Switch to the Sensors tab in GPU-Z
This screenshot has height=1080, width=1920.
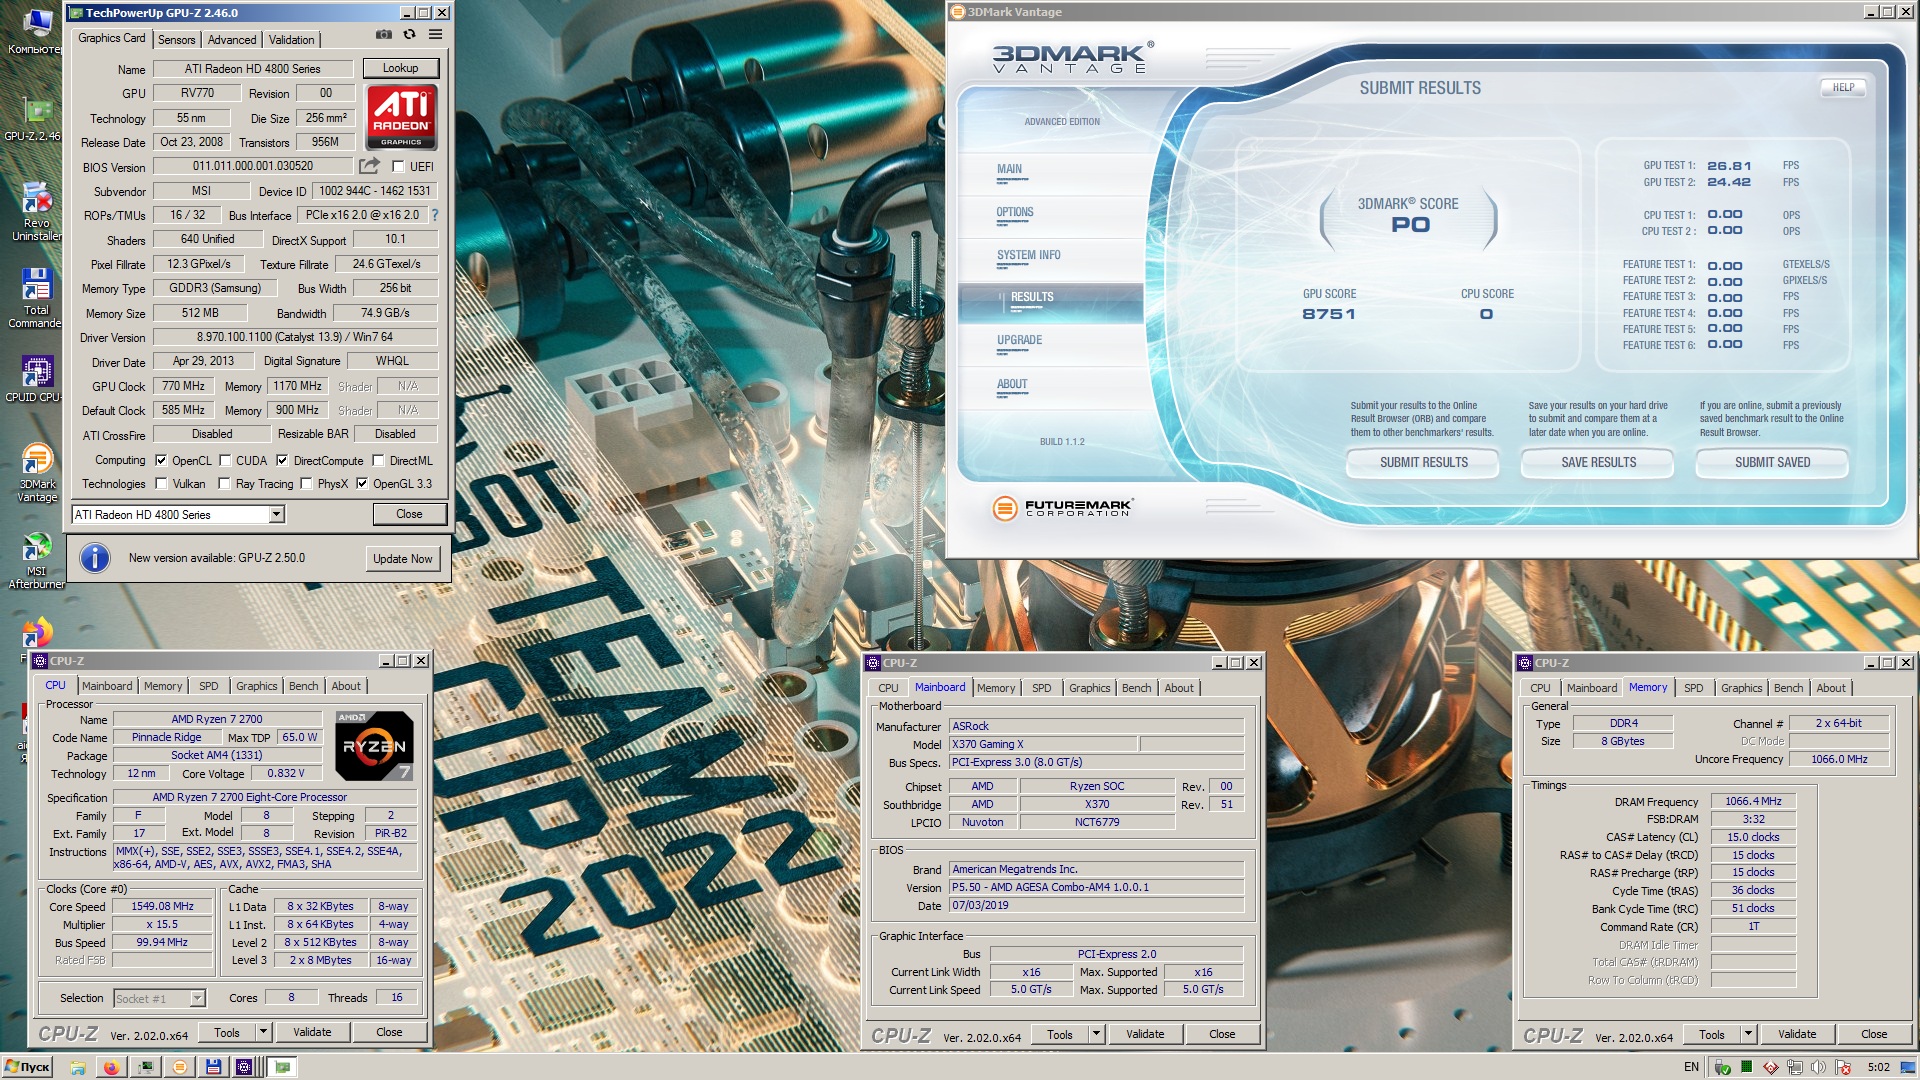[177, 40]
